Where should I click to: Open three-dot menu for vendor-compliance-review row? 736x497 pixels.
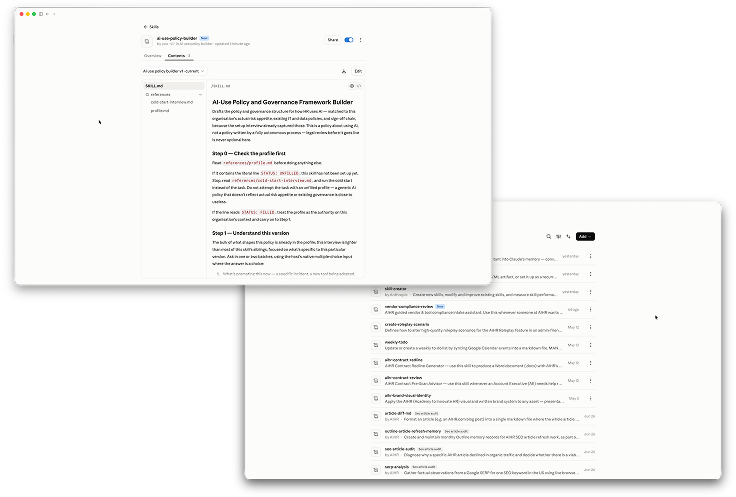(x=590, y=310)
